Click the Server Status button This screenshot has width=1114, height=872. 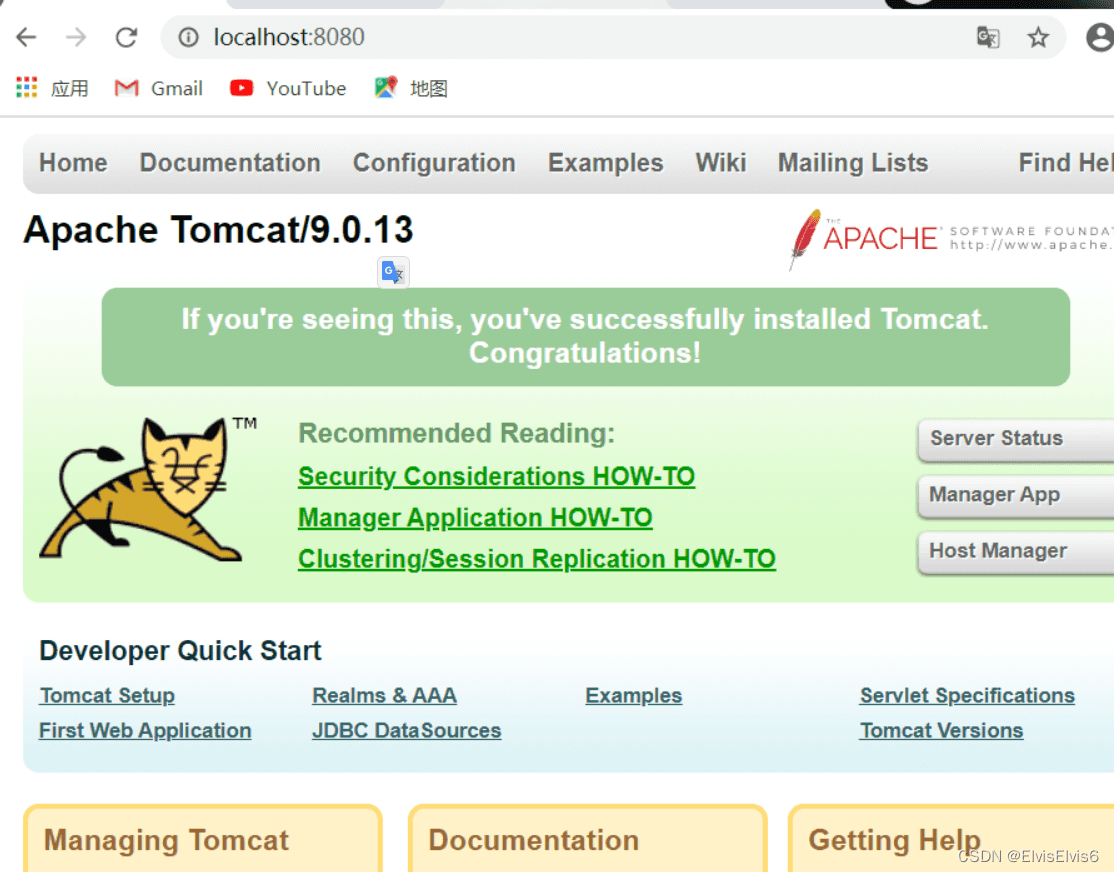tap(1016, 439)
